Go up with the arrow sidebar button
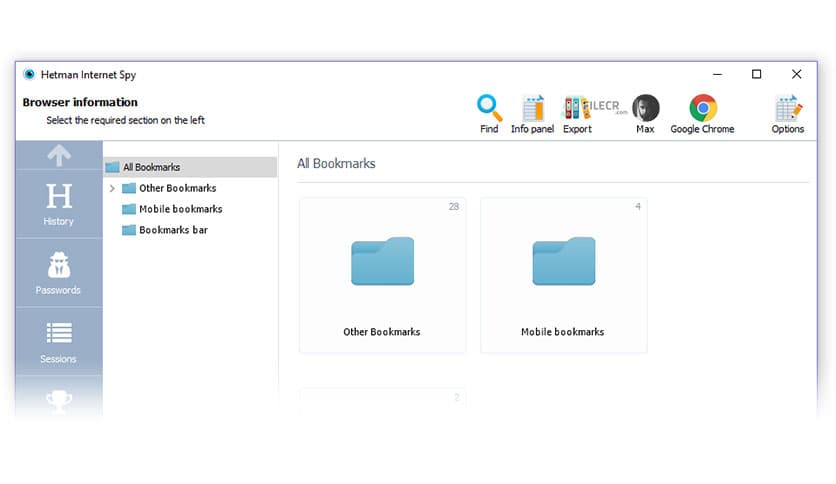Viewport: 836px width, 484px height. point(59,155)
